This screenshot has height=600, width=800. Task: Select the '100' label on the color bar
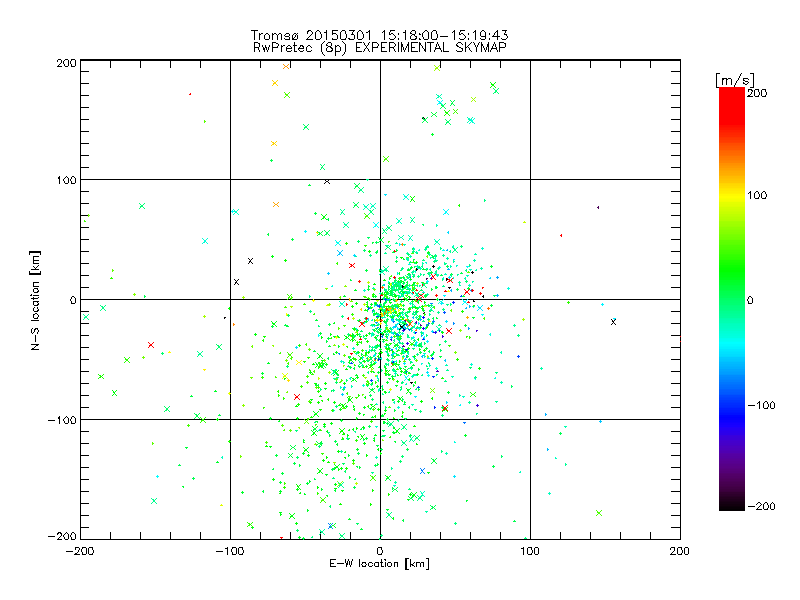[757, 195]
